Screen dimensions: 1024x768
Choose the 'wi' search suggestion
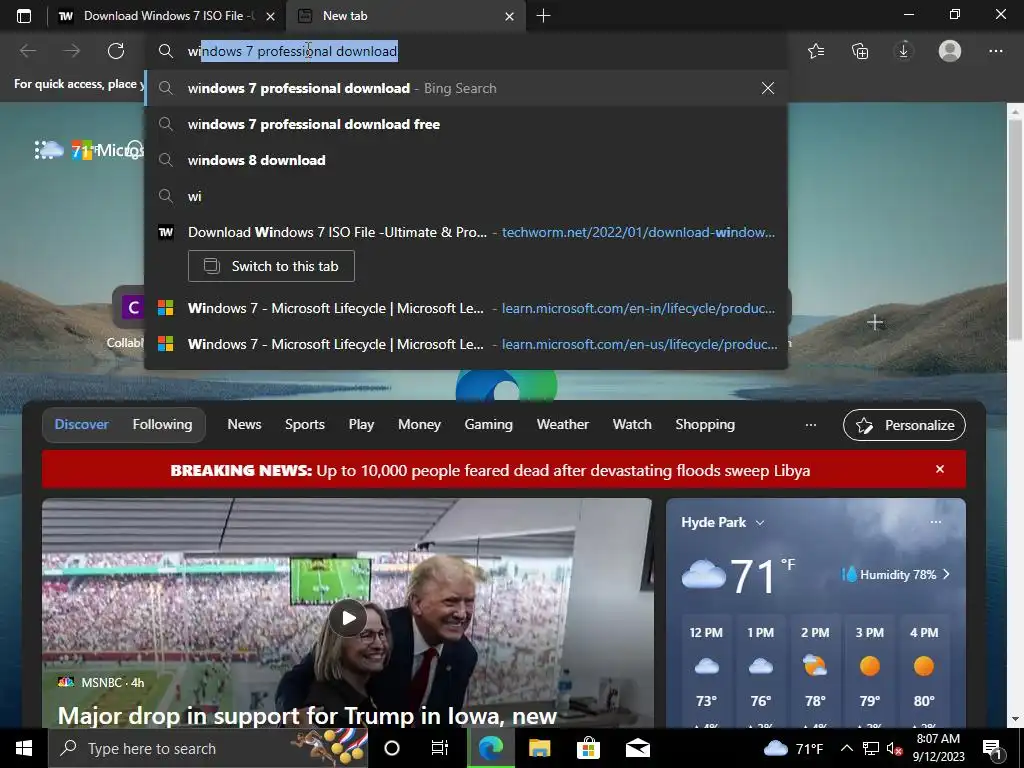(466, 196)
